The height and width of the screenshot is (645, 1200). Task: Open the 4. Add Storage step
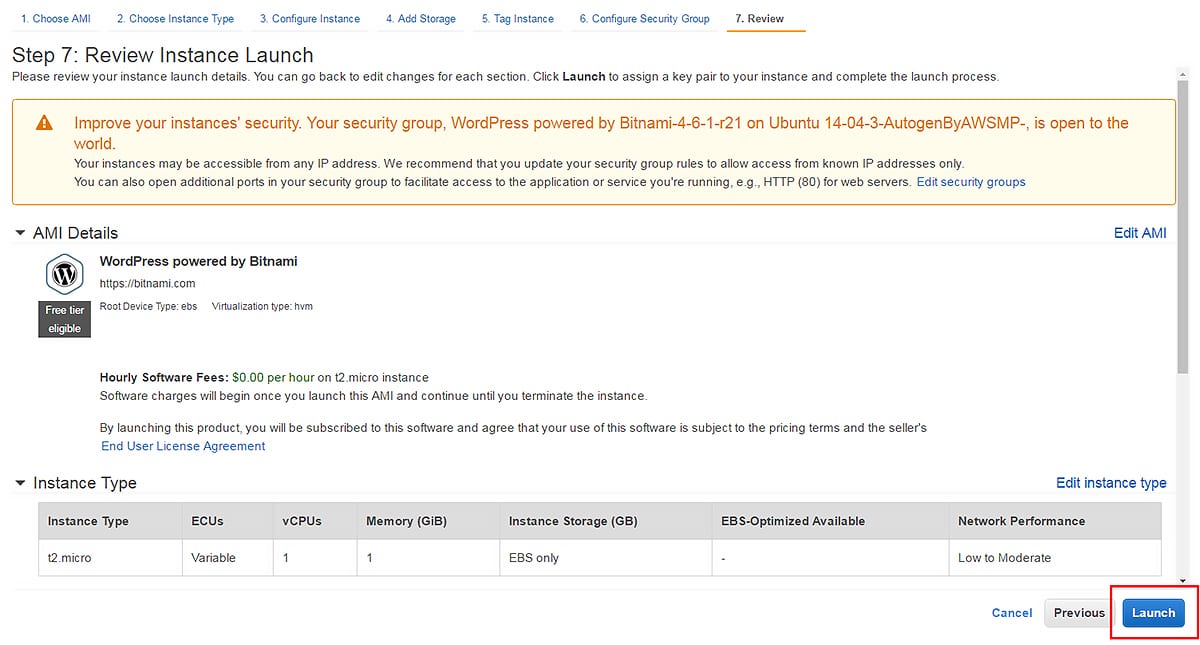tap(421, 19)
